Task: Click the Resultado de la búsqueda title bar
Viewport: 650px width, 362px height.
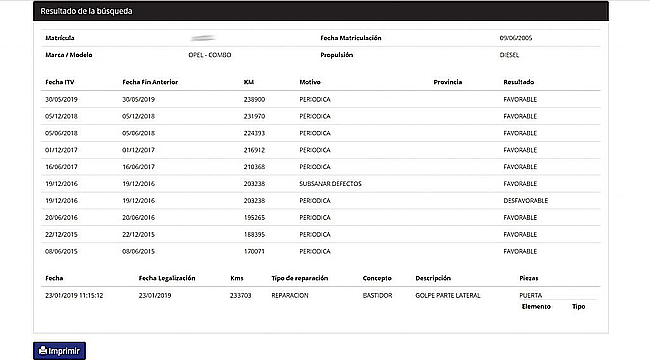Action: click(x=321, y=11)
